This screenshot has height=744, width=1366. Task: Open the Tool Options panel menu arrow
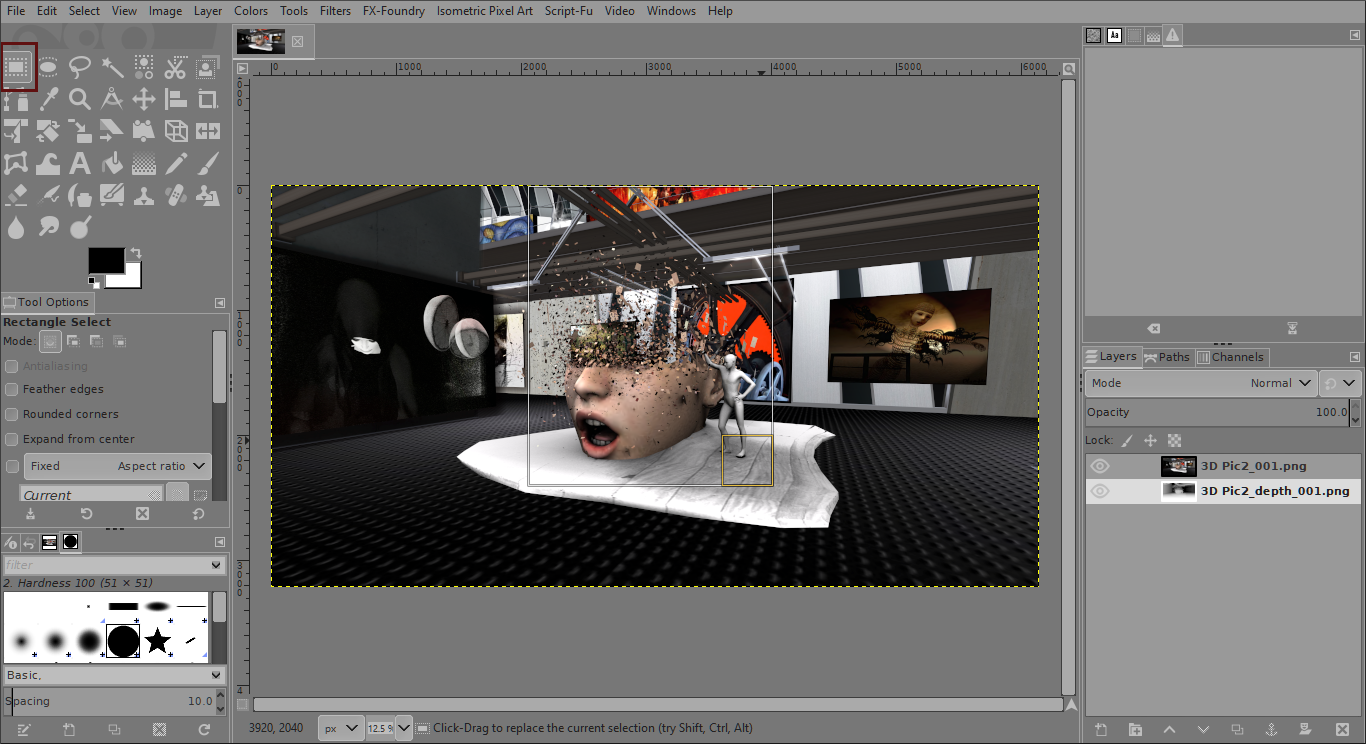[x=220, y=302]
